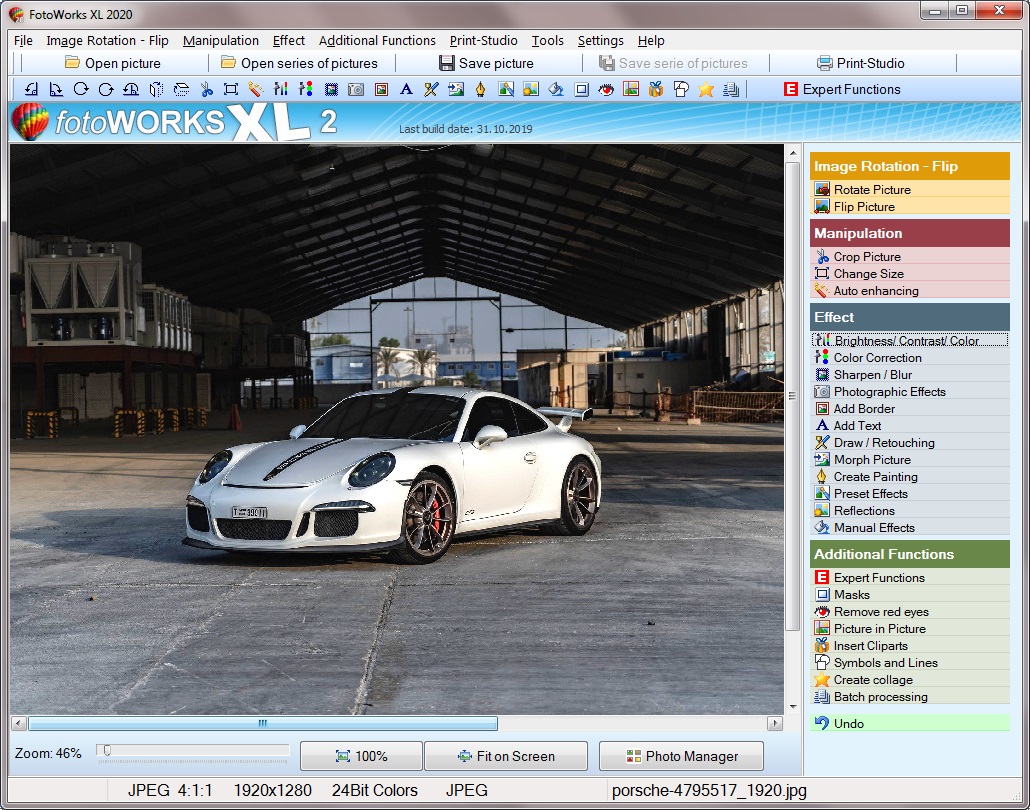Viewport: 1030px width, 810px height.
Task: Select the scissors Crop icon in the toolbar
Action: (206, 90)
